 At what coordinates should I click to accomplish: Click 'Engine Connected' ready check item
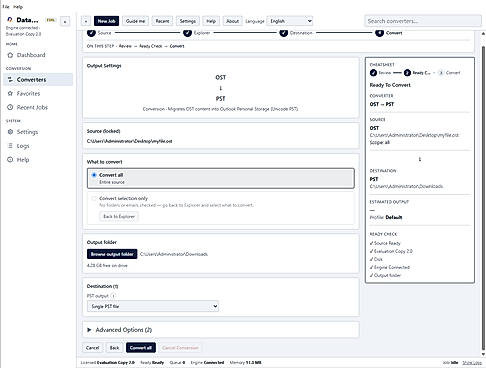pos(390,267)
